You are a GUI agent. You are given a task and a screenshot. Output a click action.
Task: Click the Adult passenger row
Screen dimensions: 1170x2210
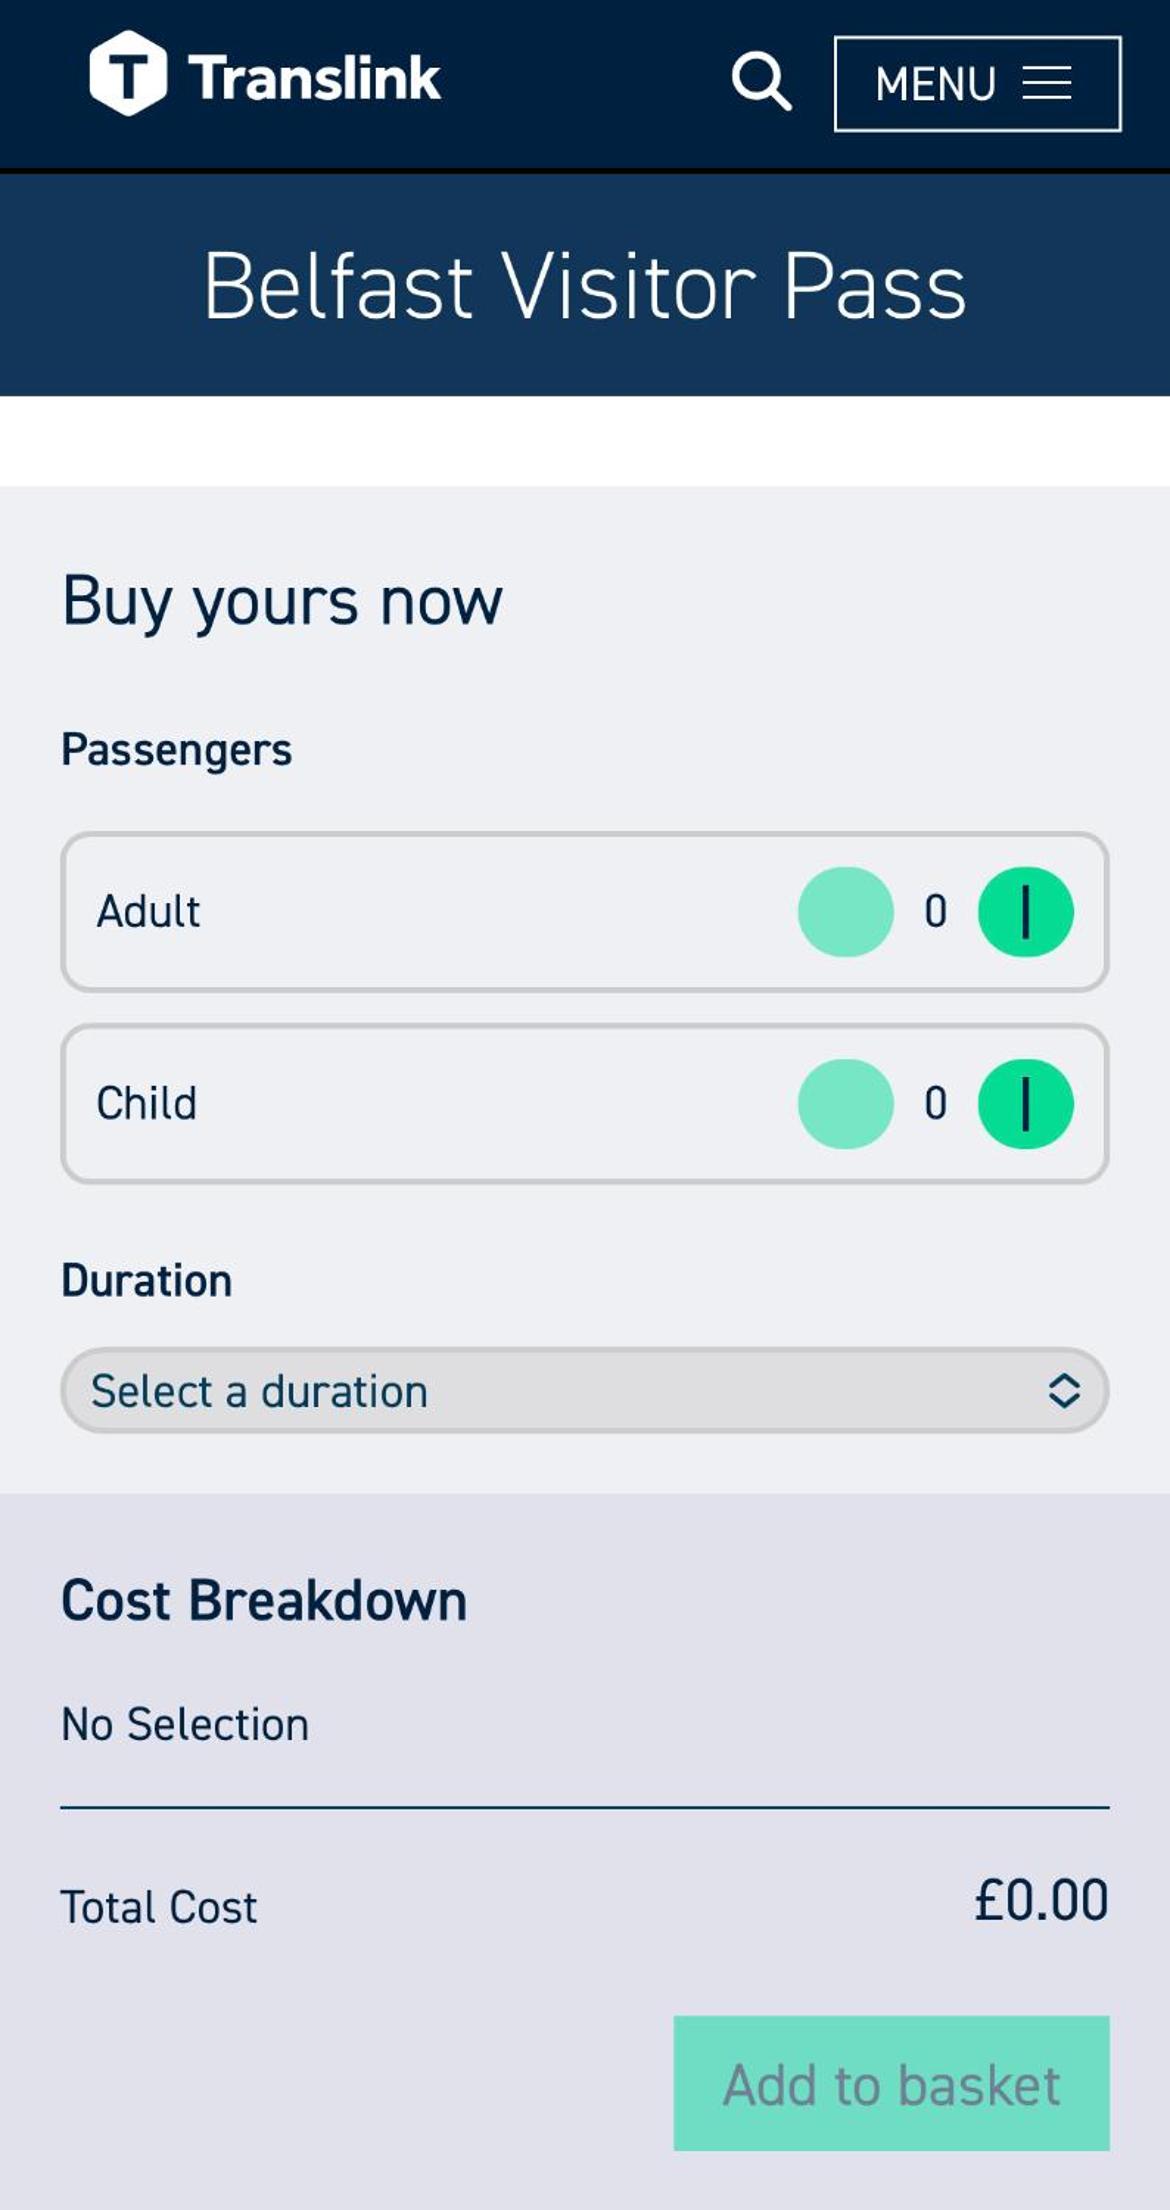(x=585, y=912)
